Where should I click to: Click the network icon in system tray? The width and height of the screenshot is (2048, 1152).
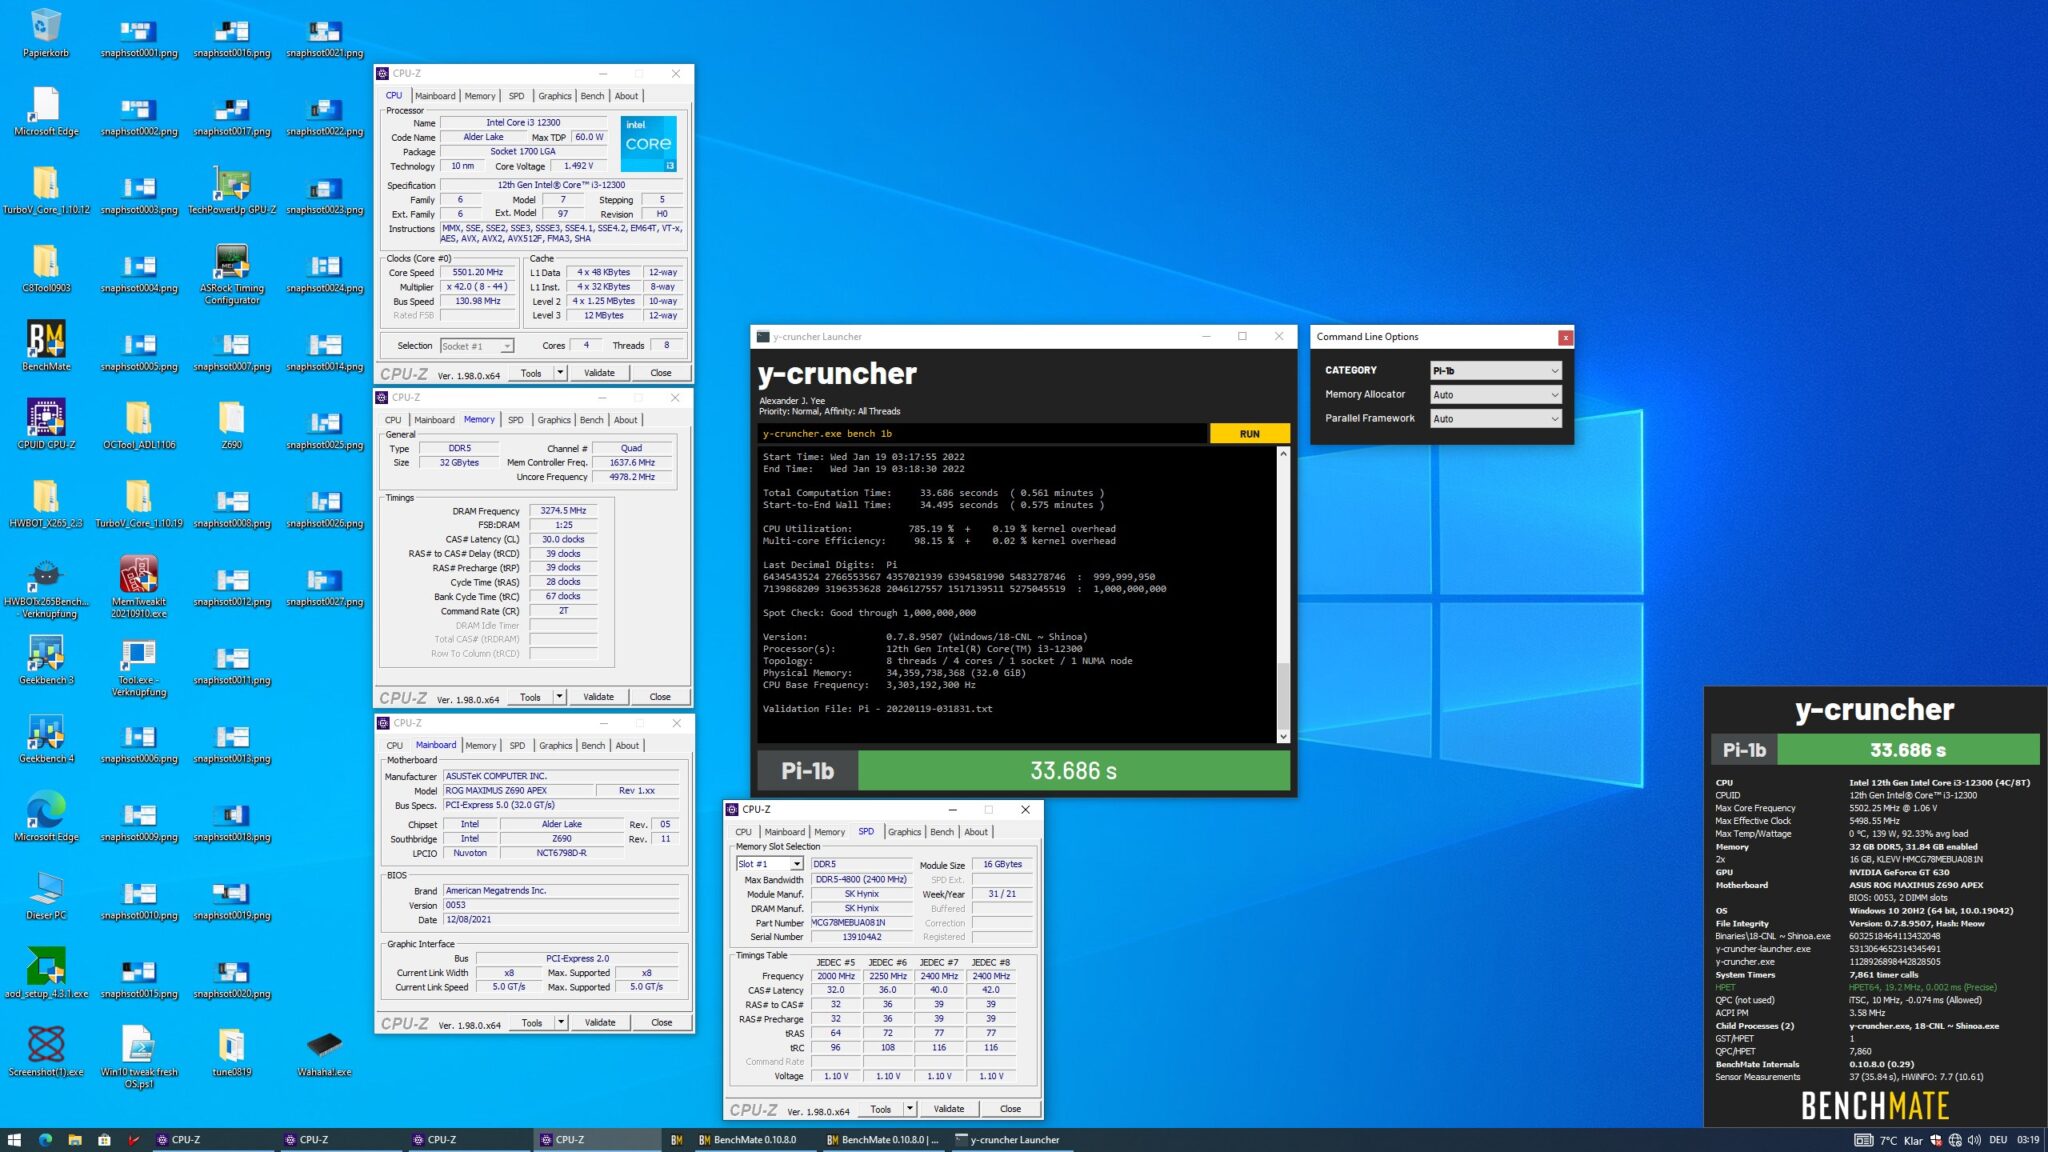[x=1955, y=1139]
